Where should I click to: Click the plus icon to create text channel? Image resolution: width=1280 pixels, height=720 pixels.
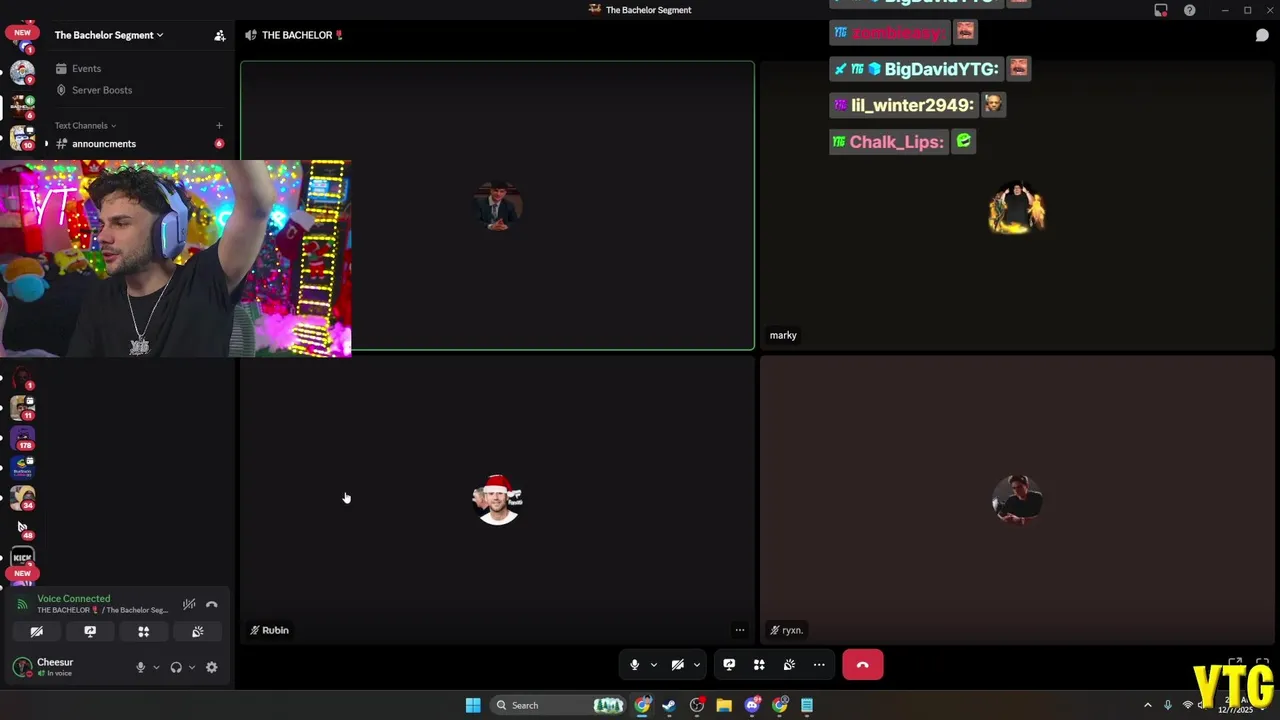[x=219, y=126]
